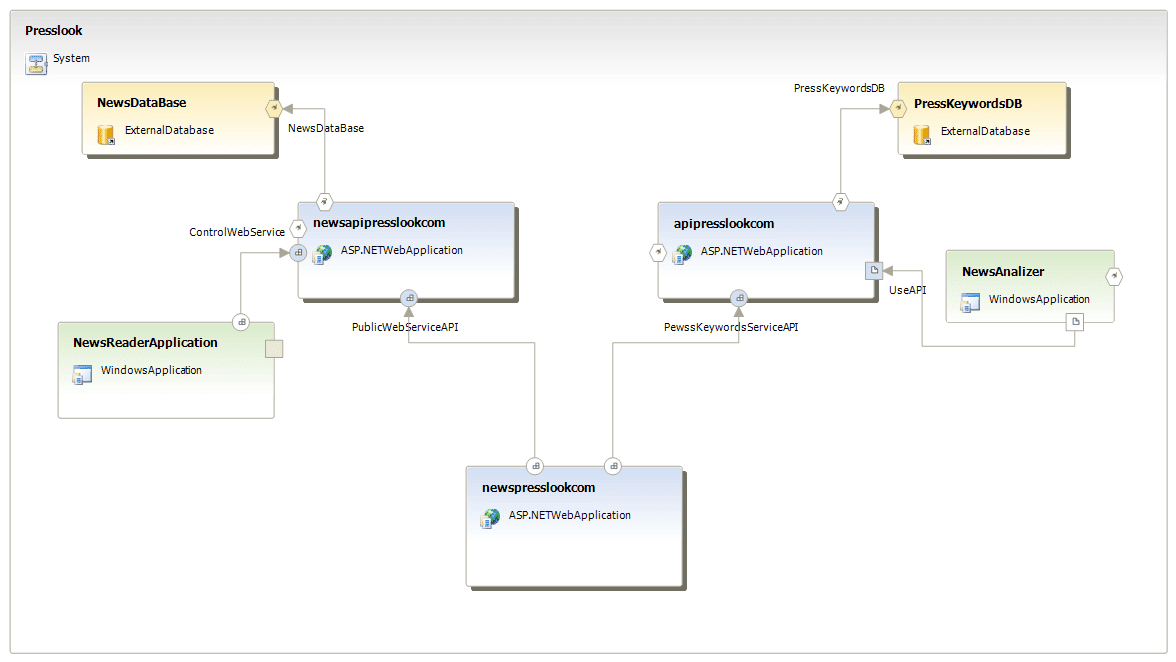Click the ControlWebService endpoint label
Viewport: 1176px width, 662px height.
pos(237,232)
